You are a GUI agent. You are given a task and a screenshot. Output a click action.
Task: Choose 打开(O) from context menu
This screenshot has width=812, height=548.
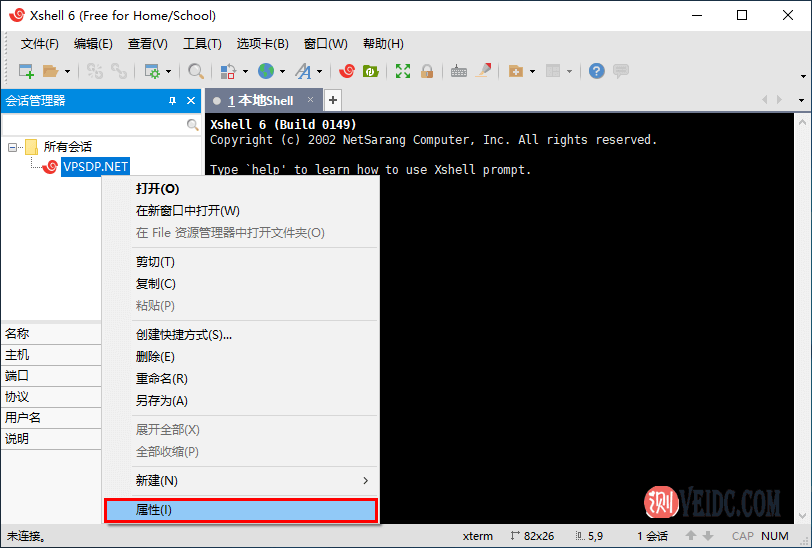click(x=241, y=189)
